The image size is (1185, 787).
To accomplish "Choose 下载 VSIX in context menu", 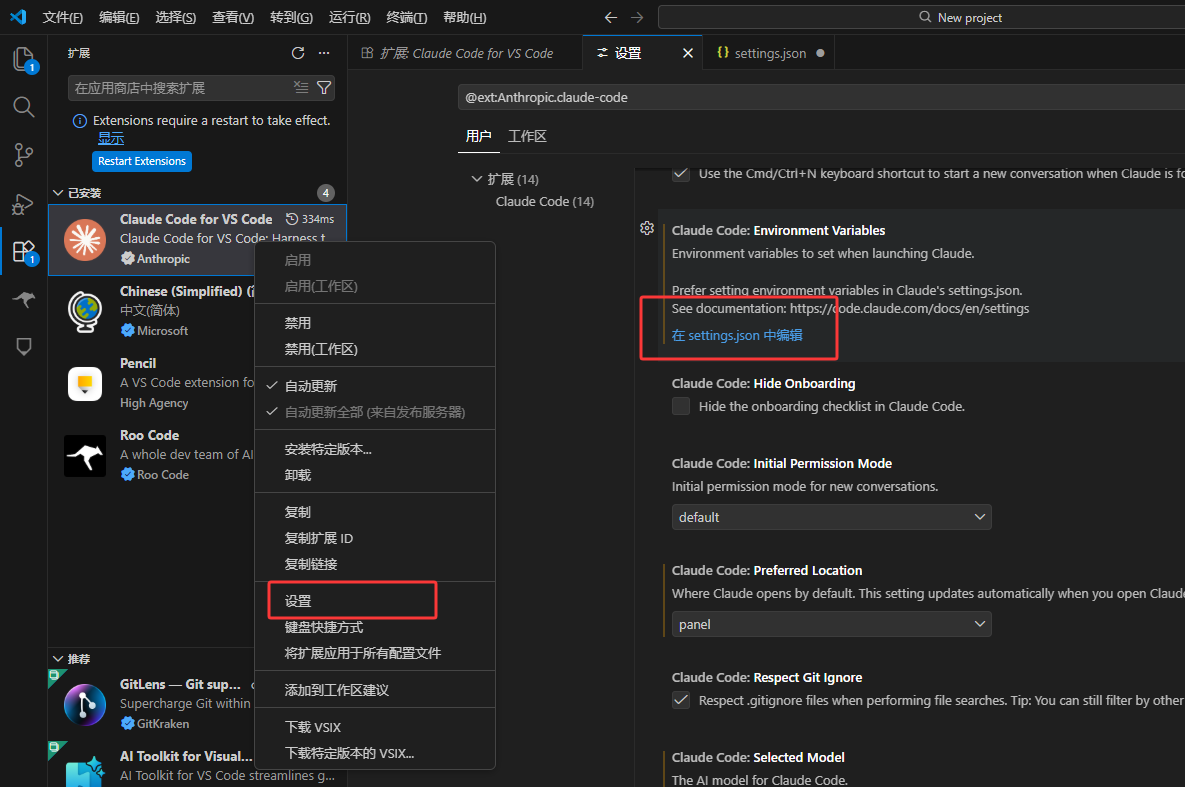I will [x=375, y=727].
